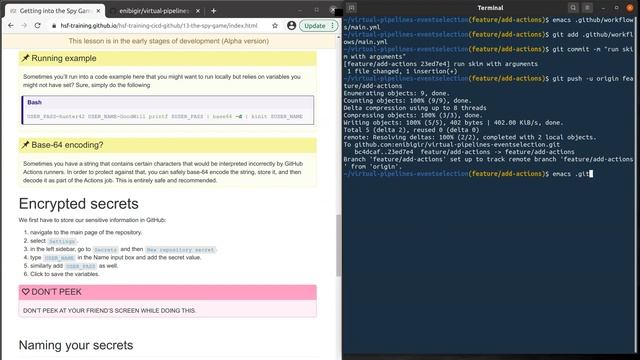This screenshot has height=360, width=640.
Task: Click the terminal prompt line with emacs .git
Action: point(468,174)
